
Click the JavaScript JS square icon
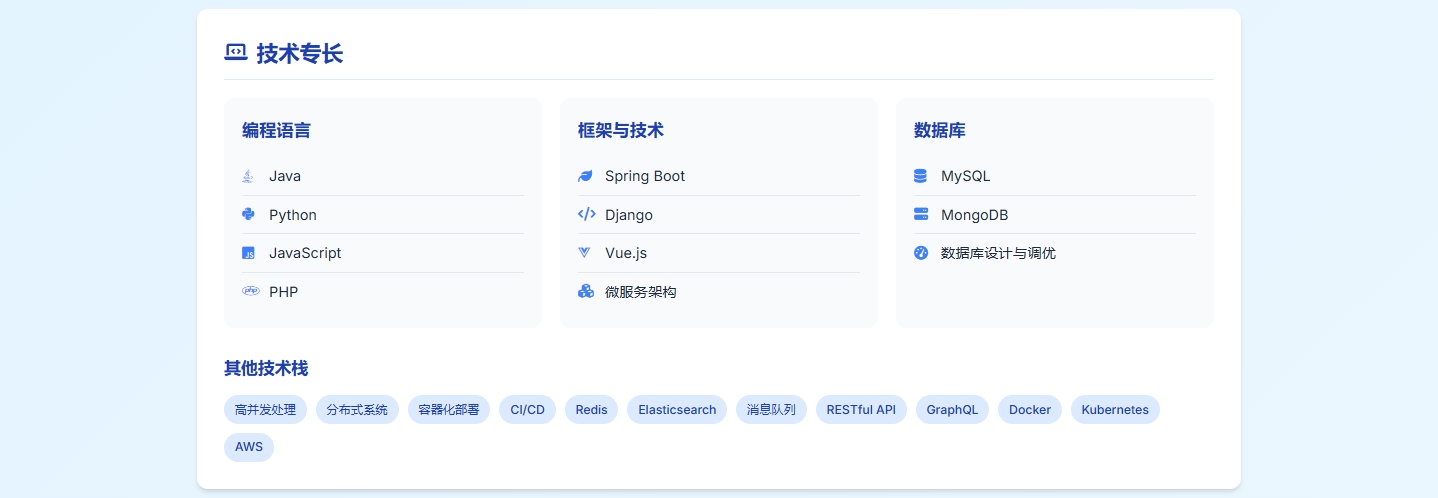point(248,253)
